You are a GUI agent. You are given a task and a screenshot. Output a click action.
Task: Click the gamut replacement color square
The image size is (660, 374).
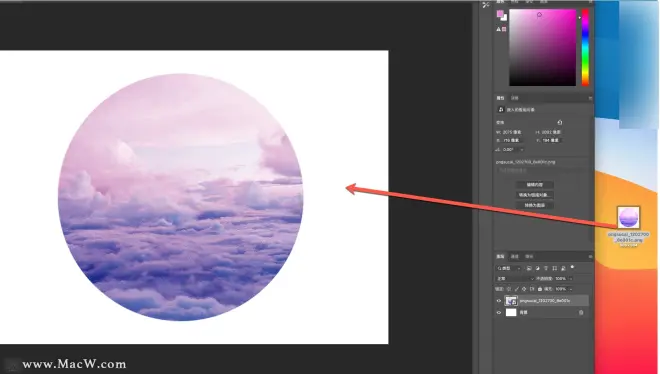504,29
